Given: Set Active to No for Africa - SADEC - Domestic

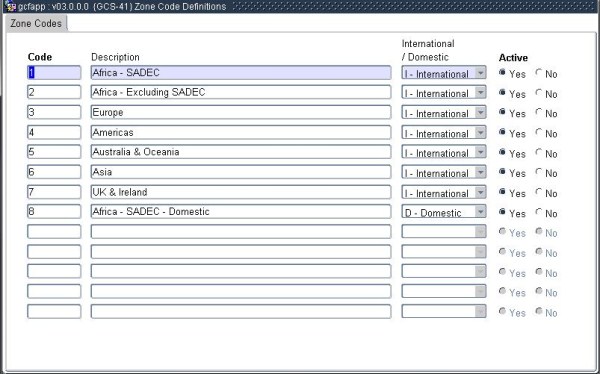Looking at the screenshot, I should 539,212.
